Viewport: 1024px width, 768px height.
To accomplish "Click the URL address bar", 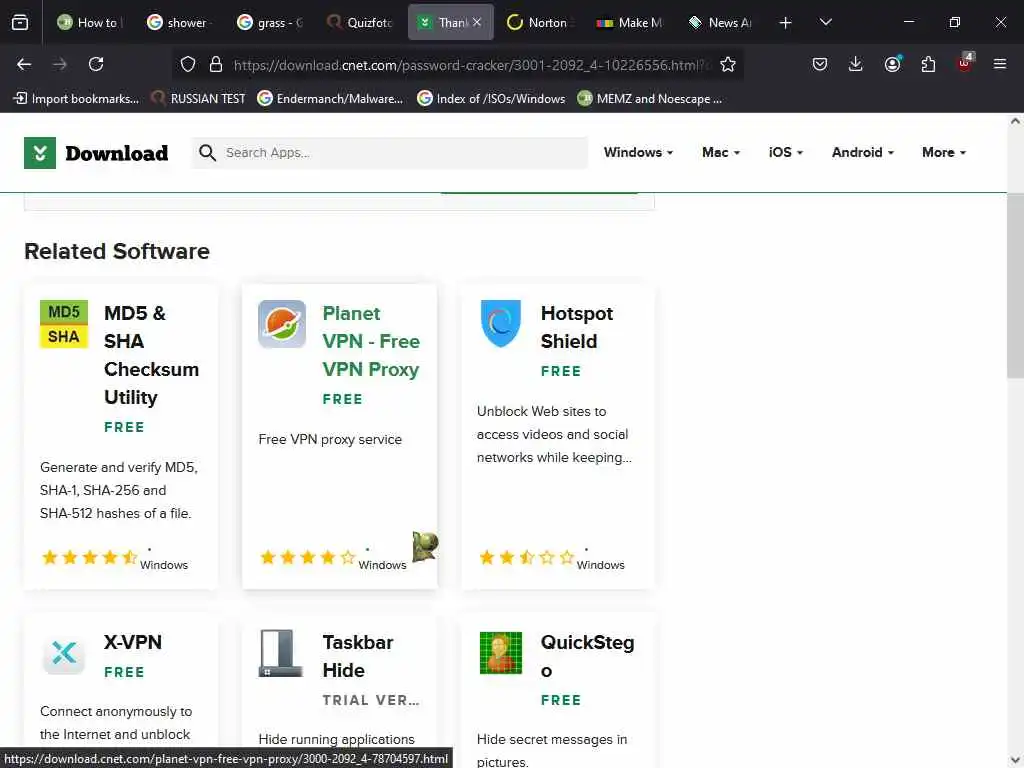I will (x=468, y=65).
